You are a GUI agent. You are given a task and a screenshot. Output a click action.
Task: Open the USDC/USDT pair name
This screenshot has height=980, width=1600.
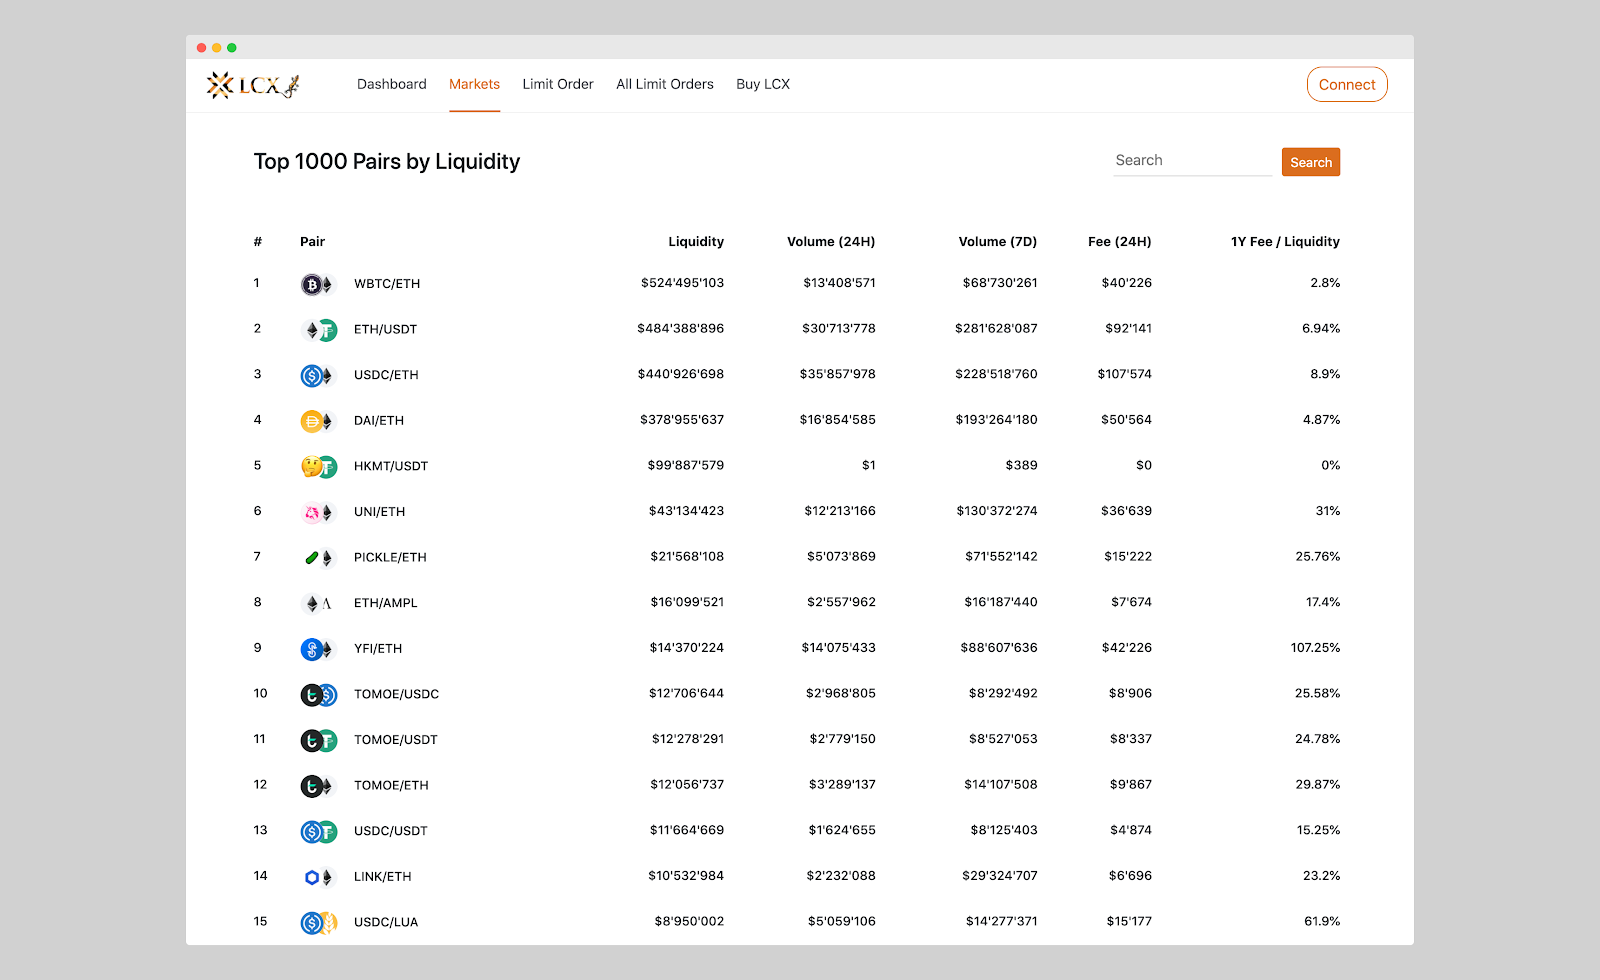(391, 832)
